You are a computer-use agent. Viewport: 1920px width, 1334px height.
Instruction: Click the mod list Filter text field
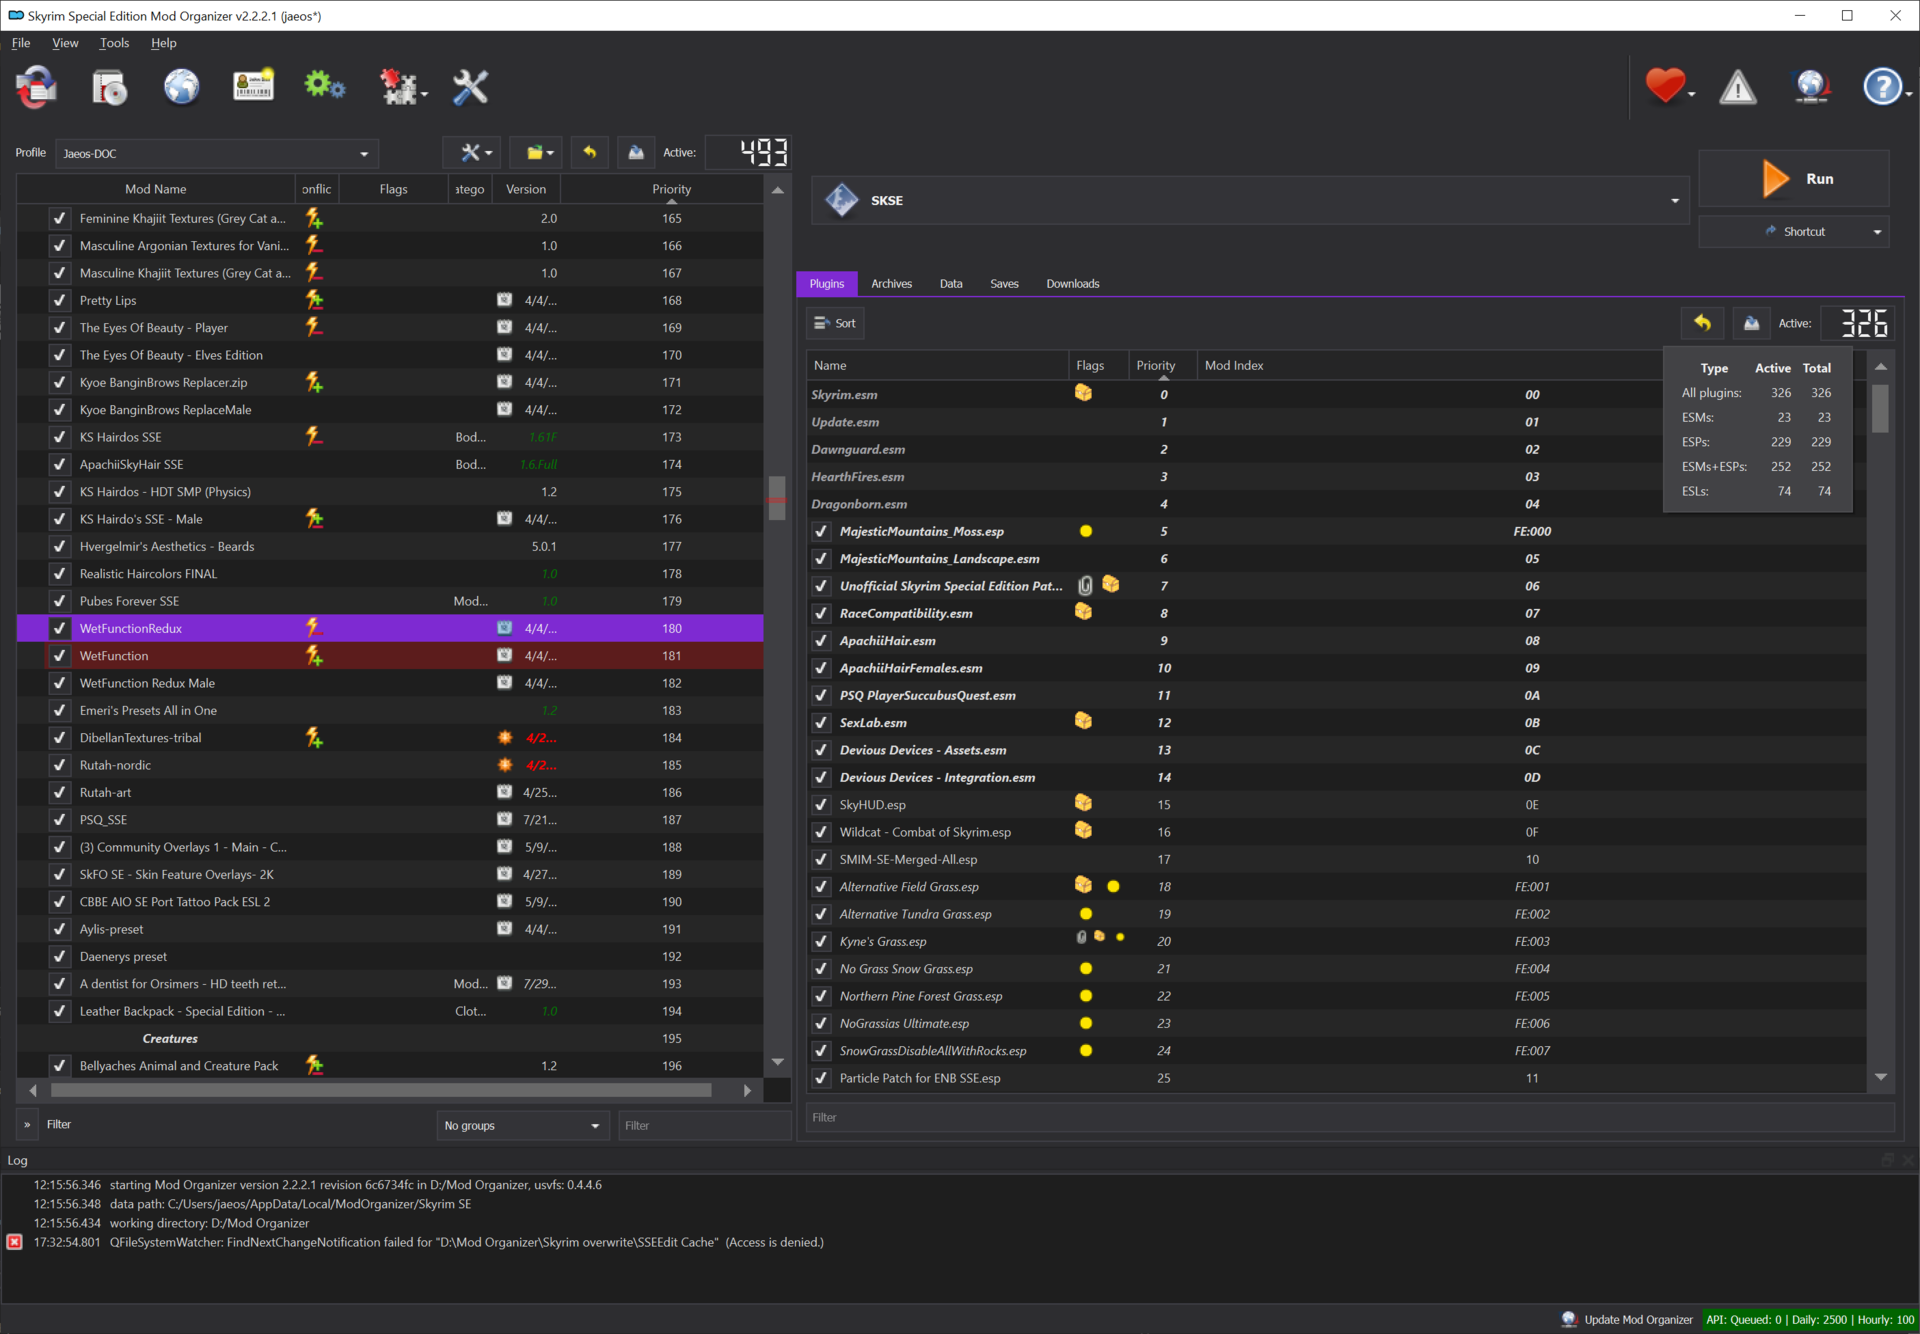coord(704,1125)
